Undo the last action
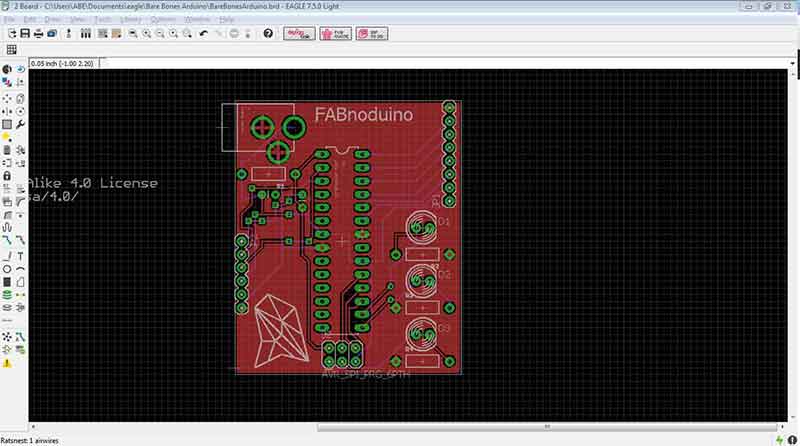The height and width of the screenshot is (446, 800). [204, 34]
